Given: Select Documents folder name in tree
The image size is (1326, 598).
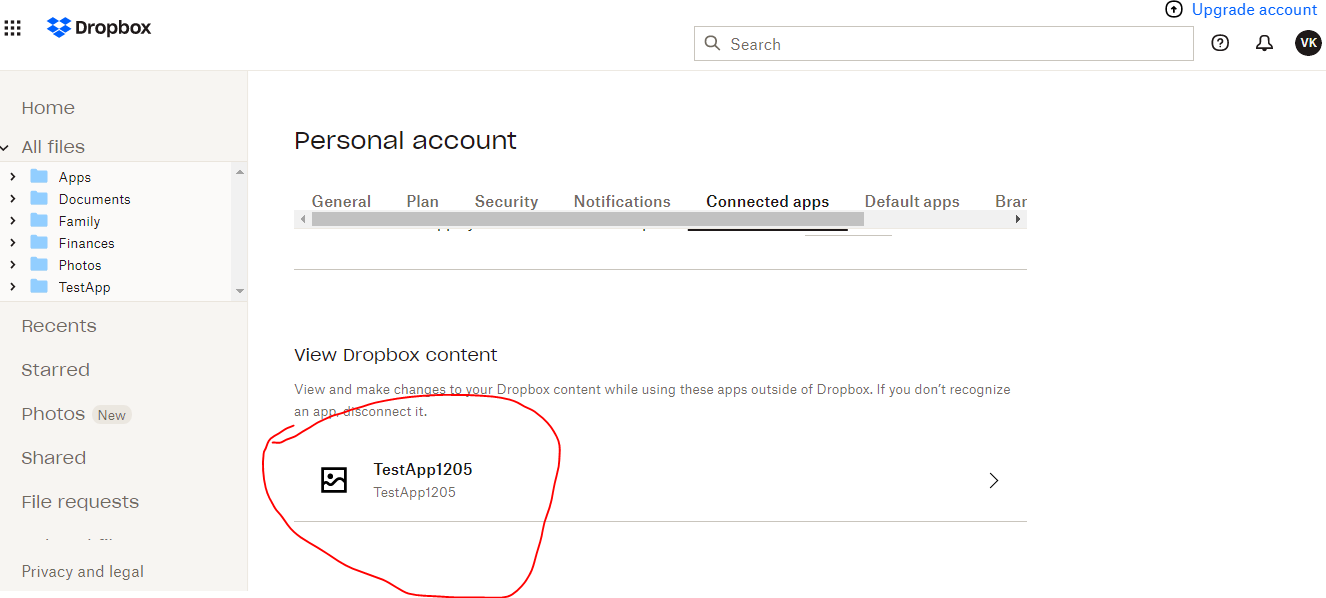Looking at the screenshot, I should pos(94,199).
